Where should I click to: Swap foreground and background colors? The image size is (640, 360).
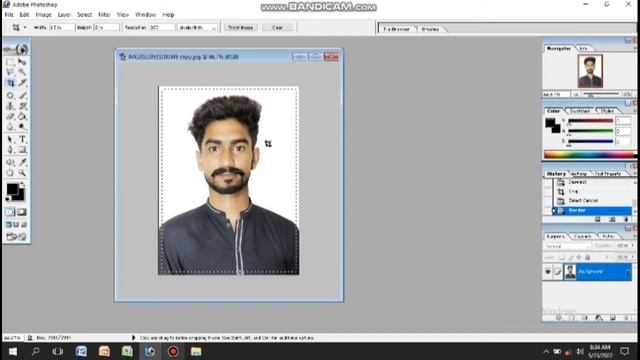[x=22, y=185]
